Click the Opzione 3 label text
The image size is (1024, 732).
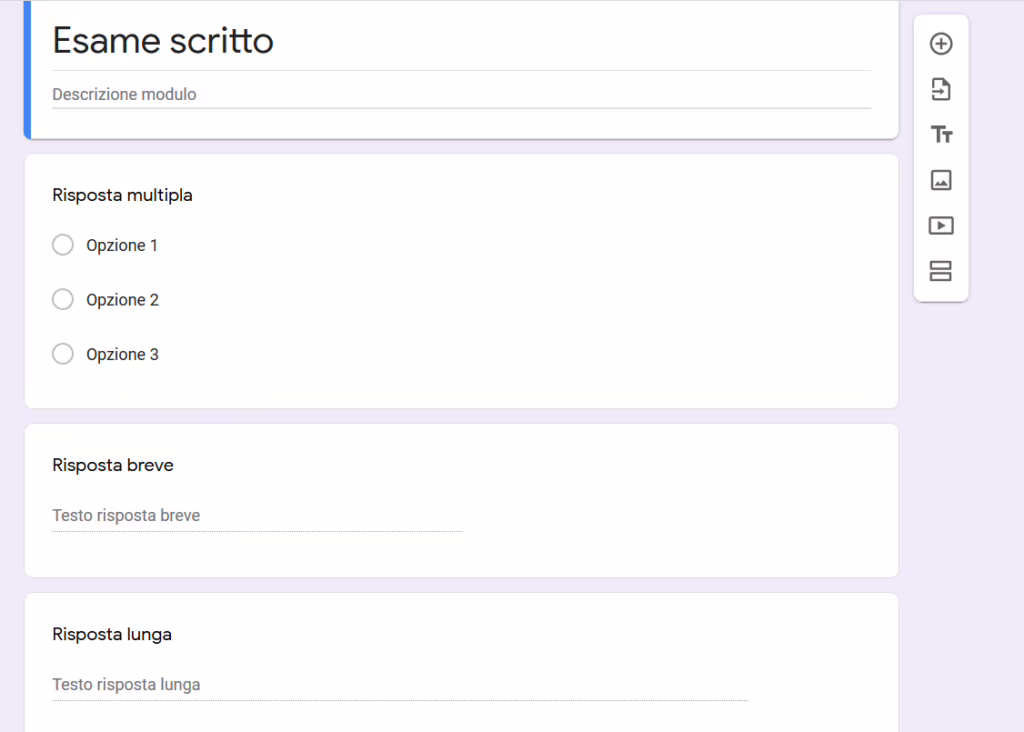point(122,355)
